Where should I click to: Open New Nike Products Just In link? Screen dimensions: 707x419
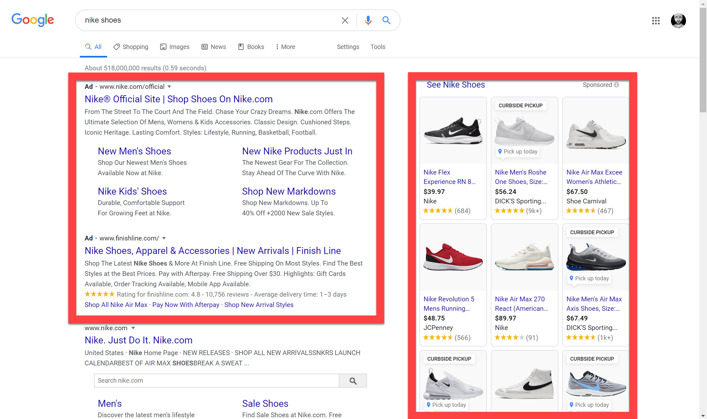(297, 151)
